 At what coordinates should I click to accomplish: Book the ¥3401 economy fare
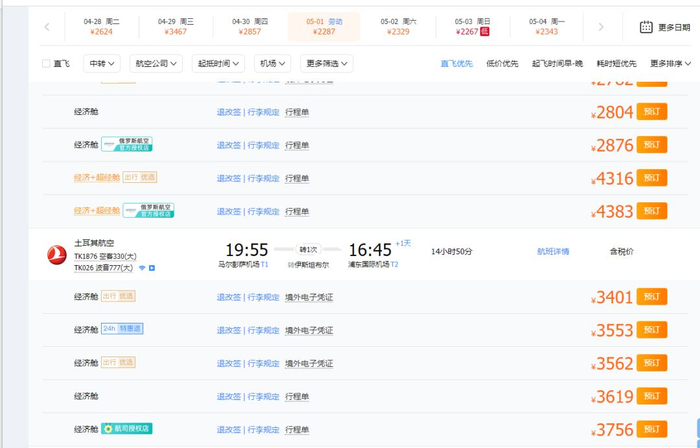click(x=652, y=297)
